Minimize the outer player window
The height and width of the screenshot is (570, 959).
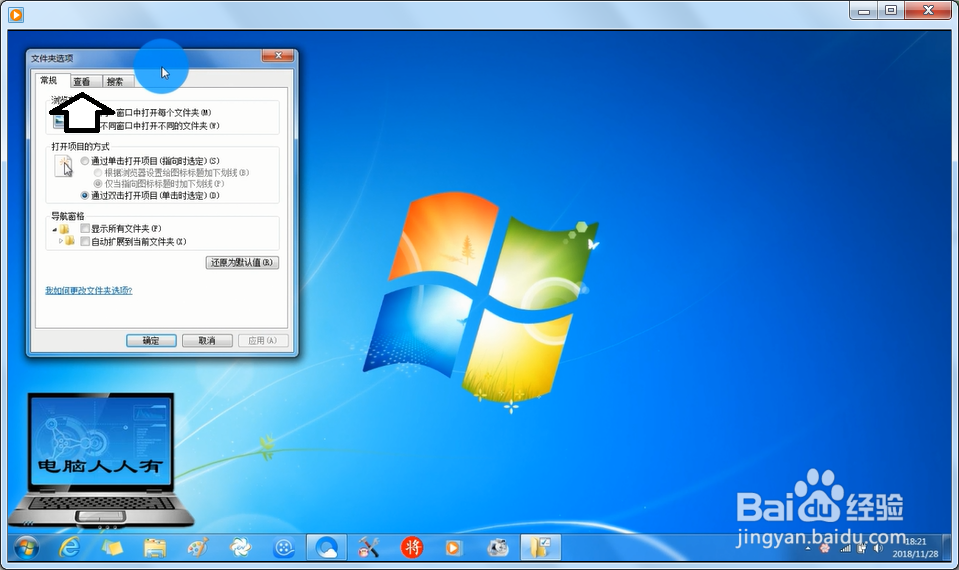pos(864,10)
